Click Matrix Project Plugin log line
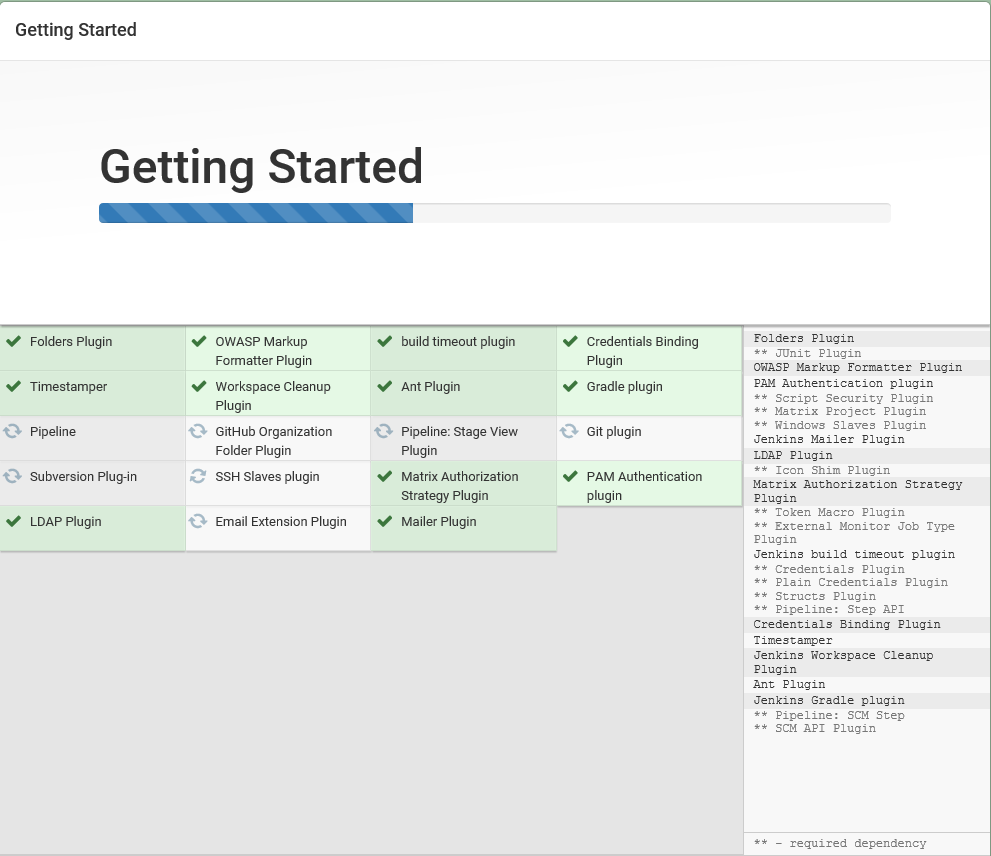Image resolution: width=991 pixels, height=856 pixels. (x=839, y=411)
